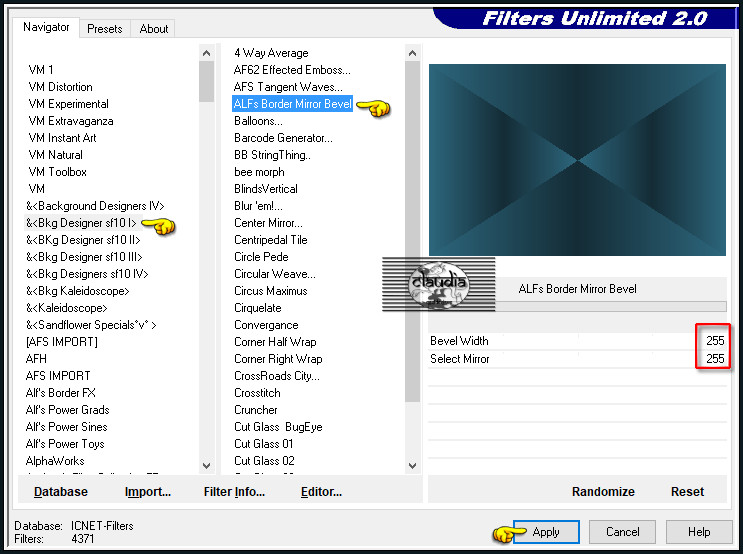Select AlphaWorks category

coord(55,461)
